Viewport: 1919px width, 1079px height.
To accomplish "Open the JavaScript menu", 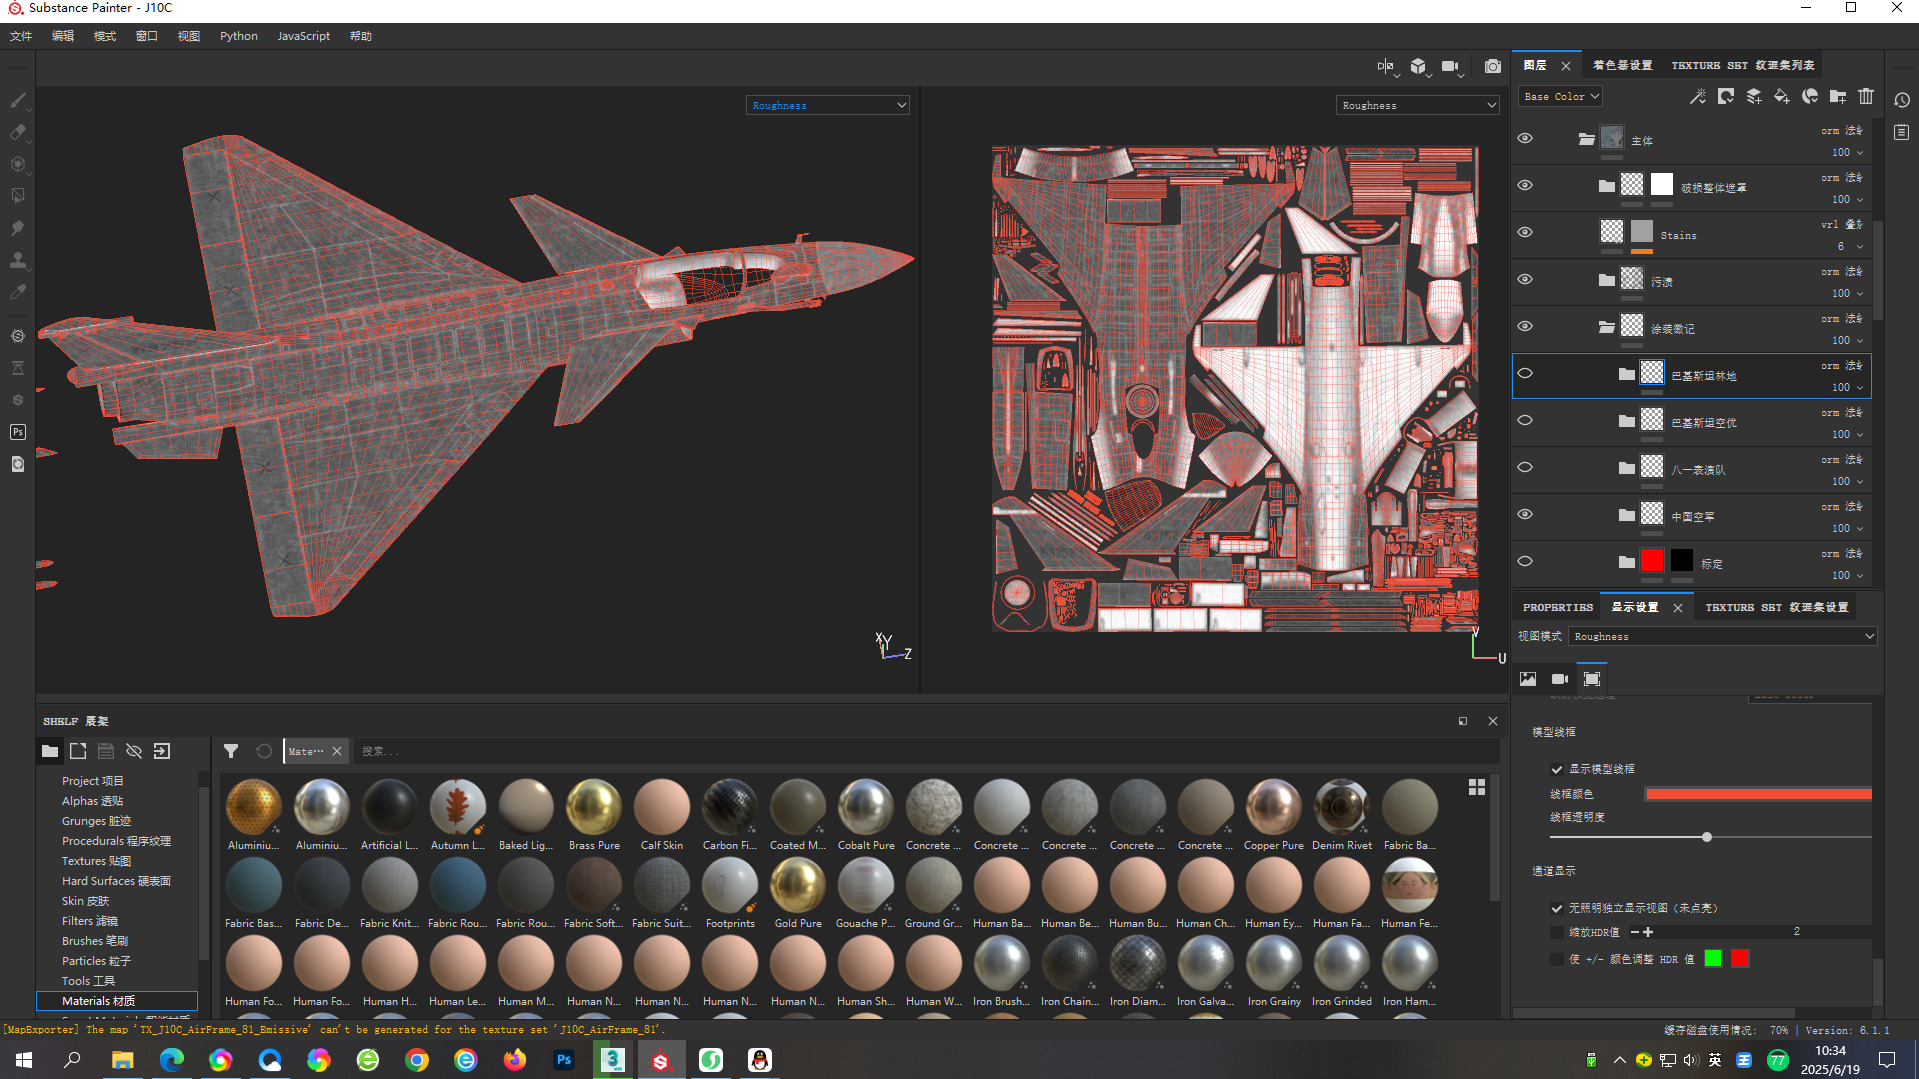I will [303, 36].
